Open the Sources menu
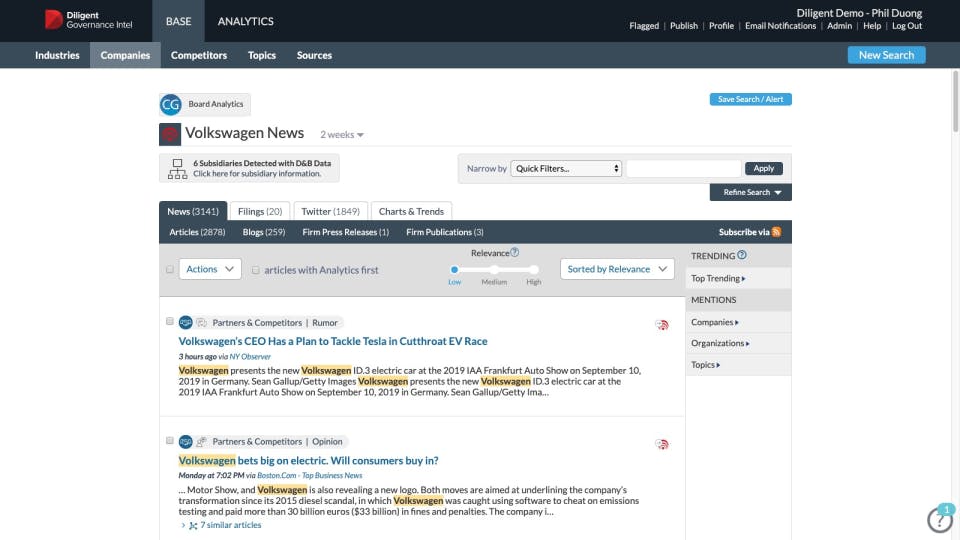Image resolution: width=960 pixels, height=540 pixels. (314, 55)
